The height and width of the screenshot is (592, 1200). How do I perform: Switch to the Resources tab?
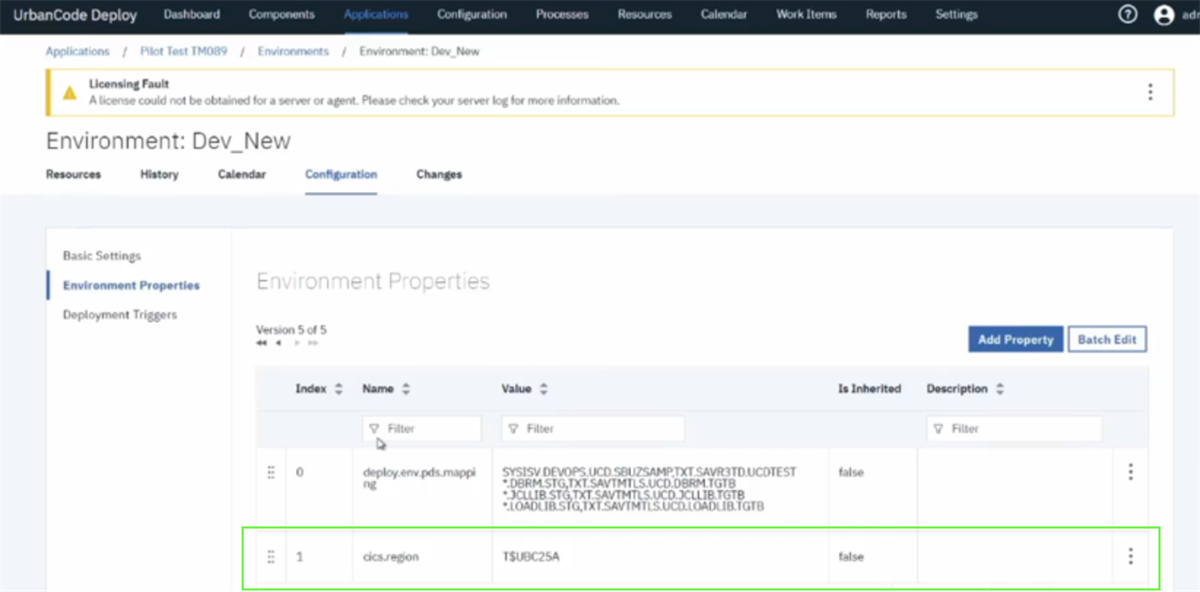tap(73, 173)
